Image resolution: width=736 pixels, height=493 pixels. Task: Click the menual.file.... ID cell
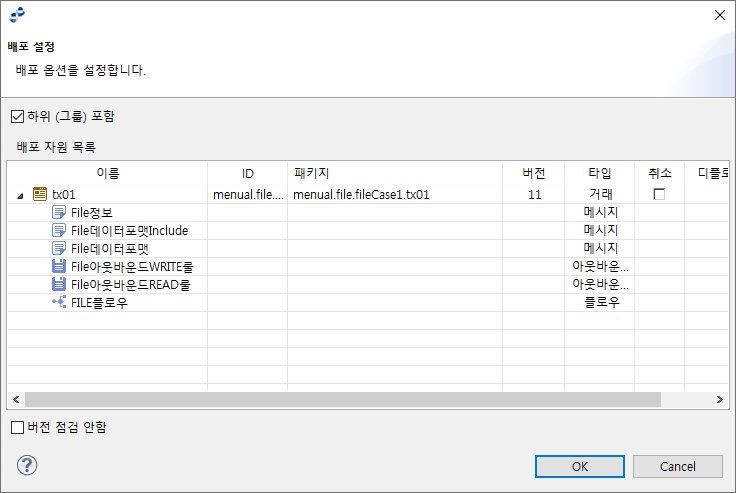pos(248,194)
